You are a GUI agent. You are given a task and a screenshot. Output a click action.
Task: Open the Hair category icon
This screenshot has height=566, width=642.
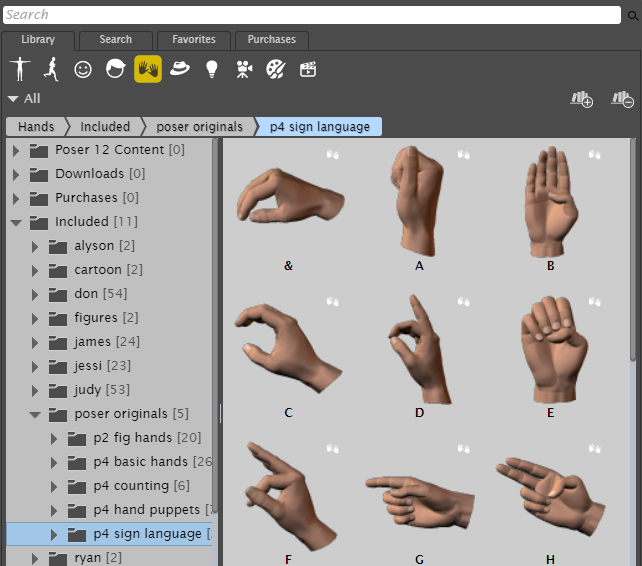pos(115,69)
